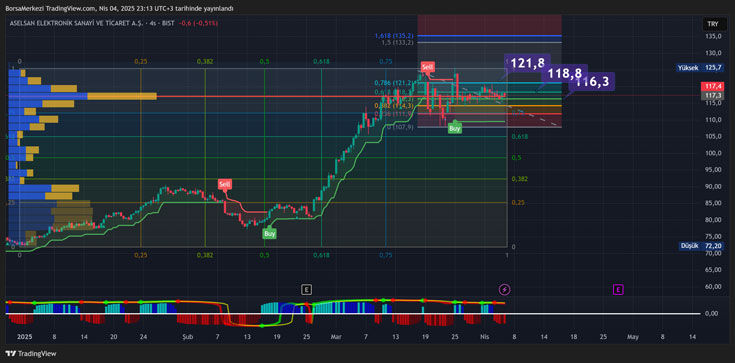Click 130,0 on the price axis

713,53
